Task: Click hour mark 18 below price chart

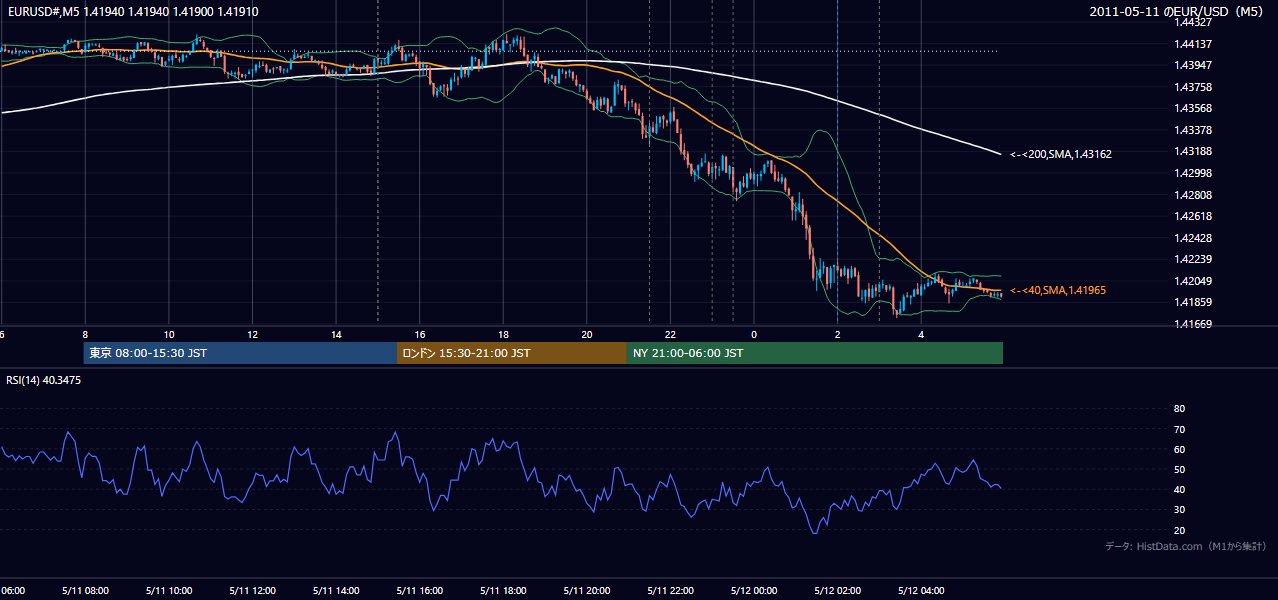Action: [x=503, y=334]
